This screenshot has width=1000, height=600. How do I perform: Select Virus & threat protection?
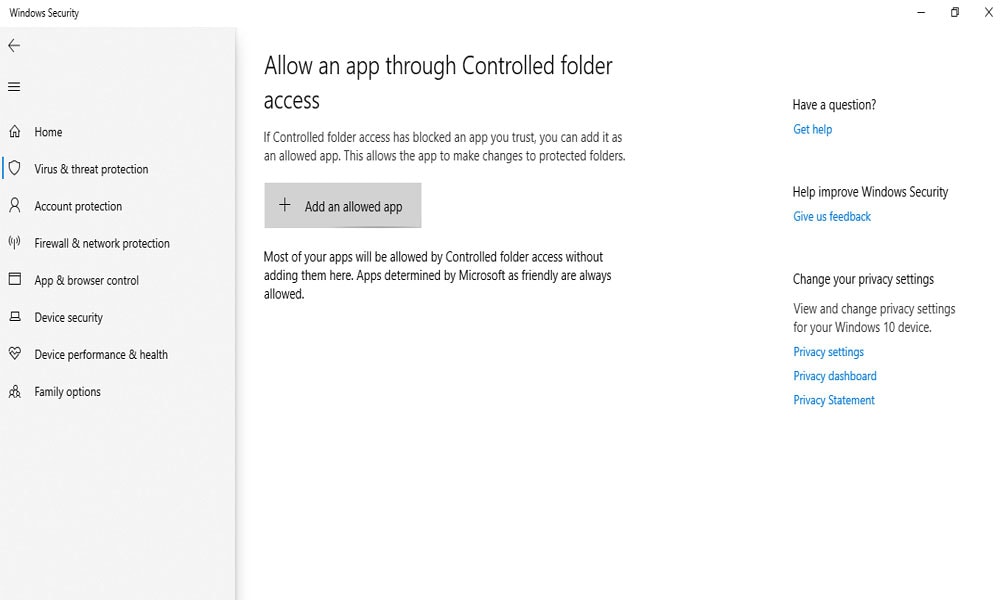[x=118, y=169]
